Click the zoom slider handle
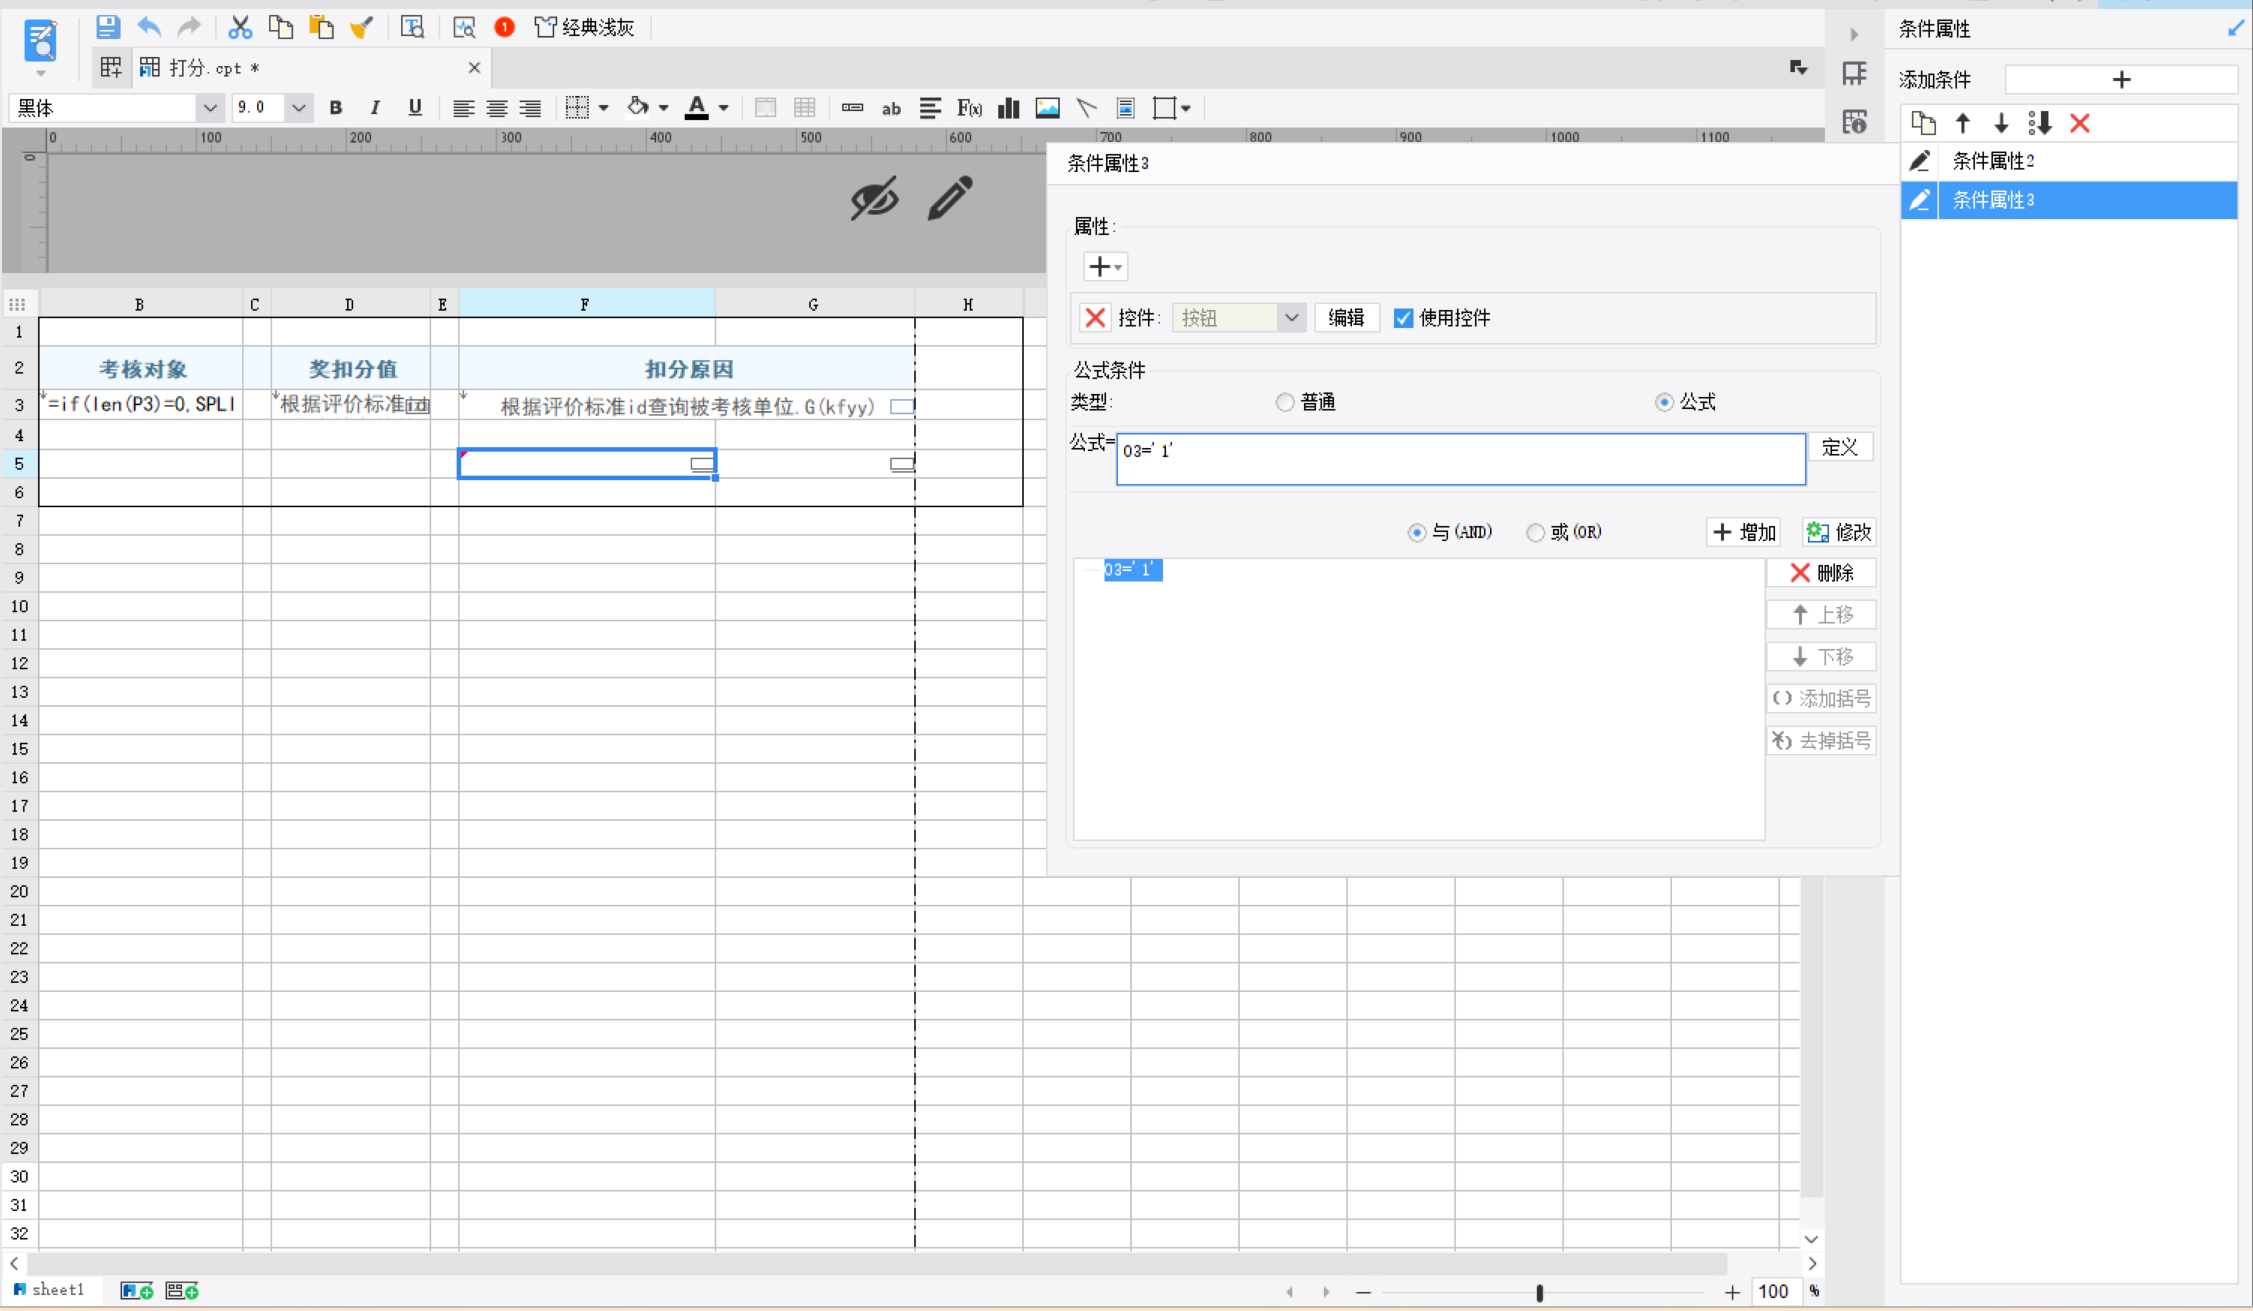 [1540, 1292]
